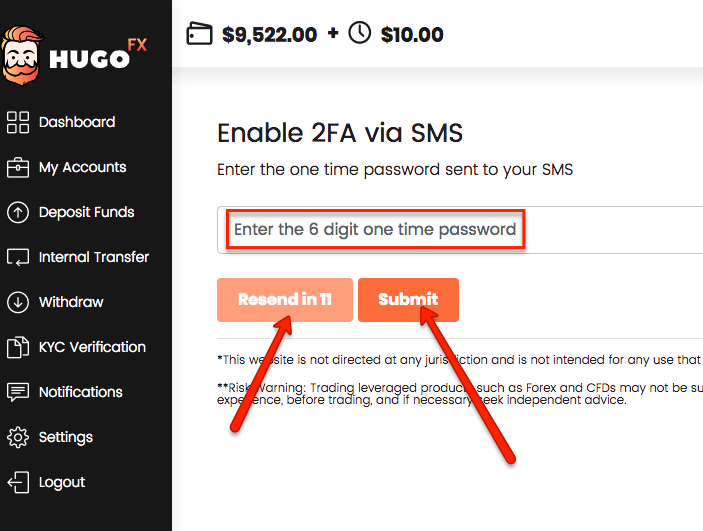The width and height of the screenshot is (703, 531).
Task: Click the Resend in 11 button
Action: [x=285, y=300]
